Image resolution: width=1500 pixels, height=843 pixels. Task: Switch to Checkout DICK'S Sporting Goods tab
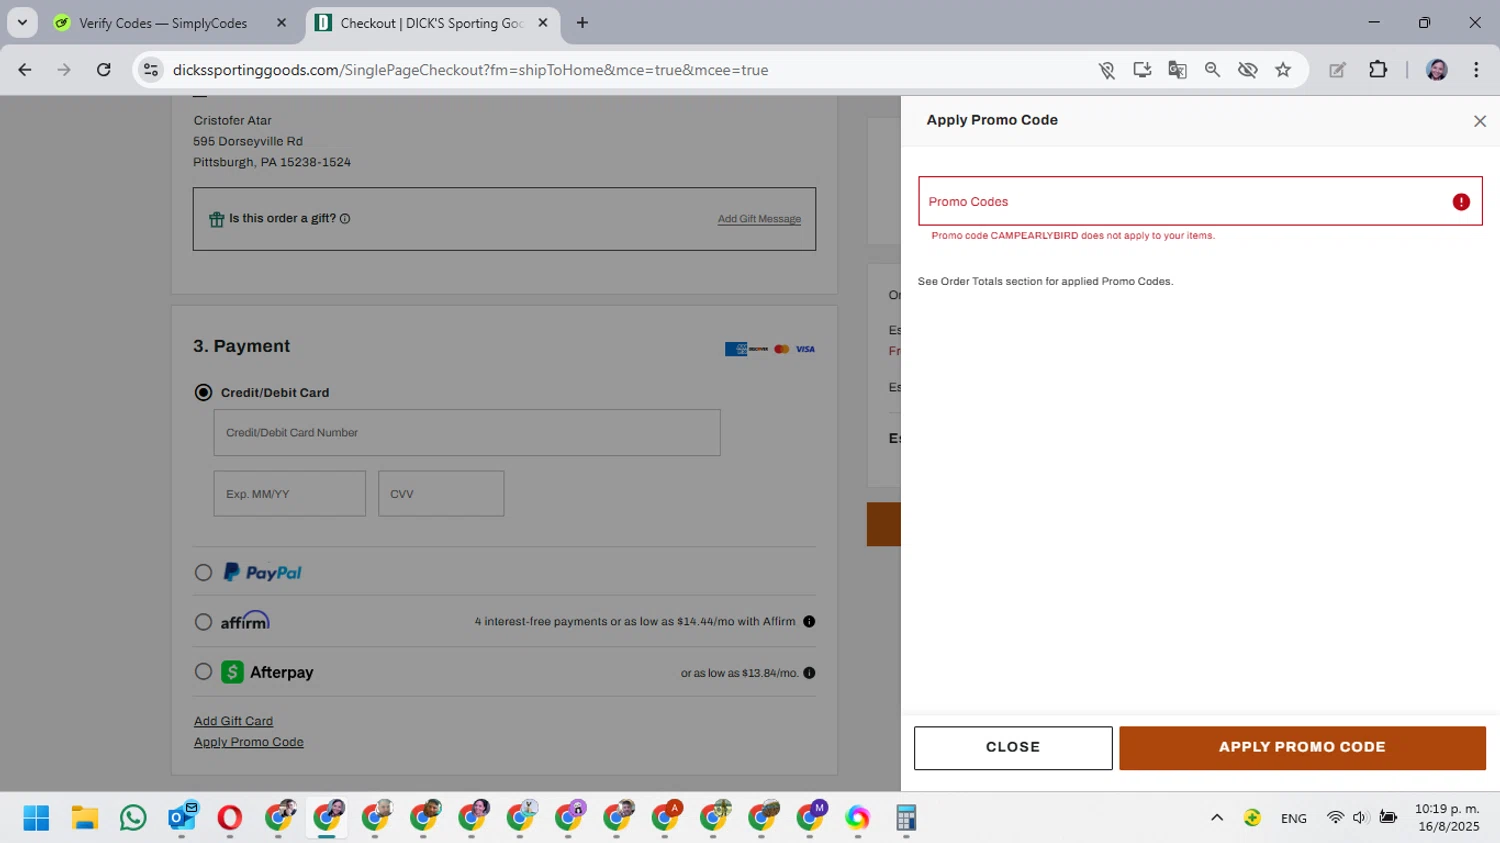pos(432,23)
